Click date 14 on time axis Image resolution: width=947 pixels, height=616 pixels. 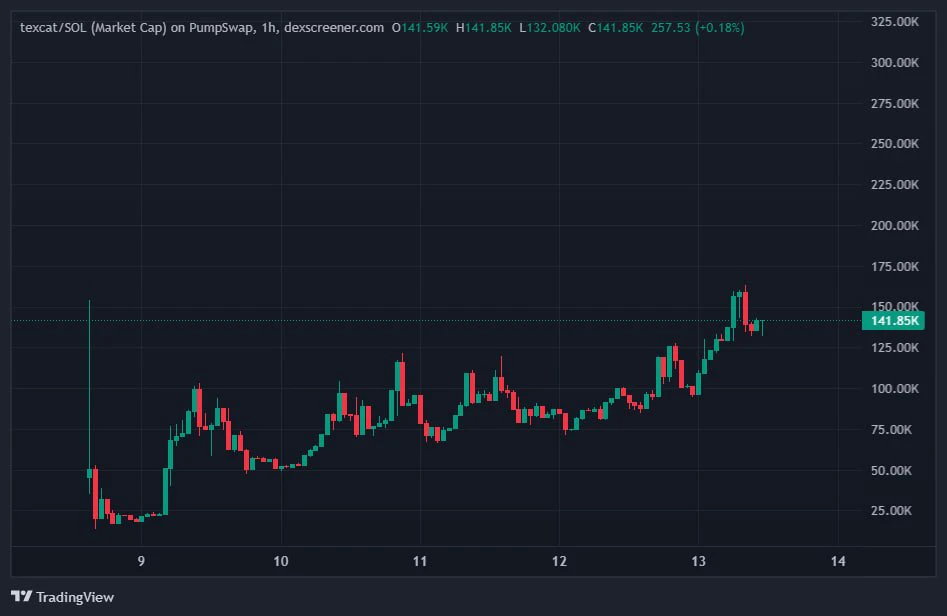838,562
